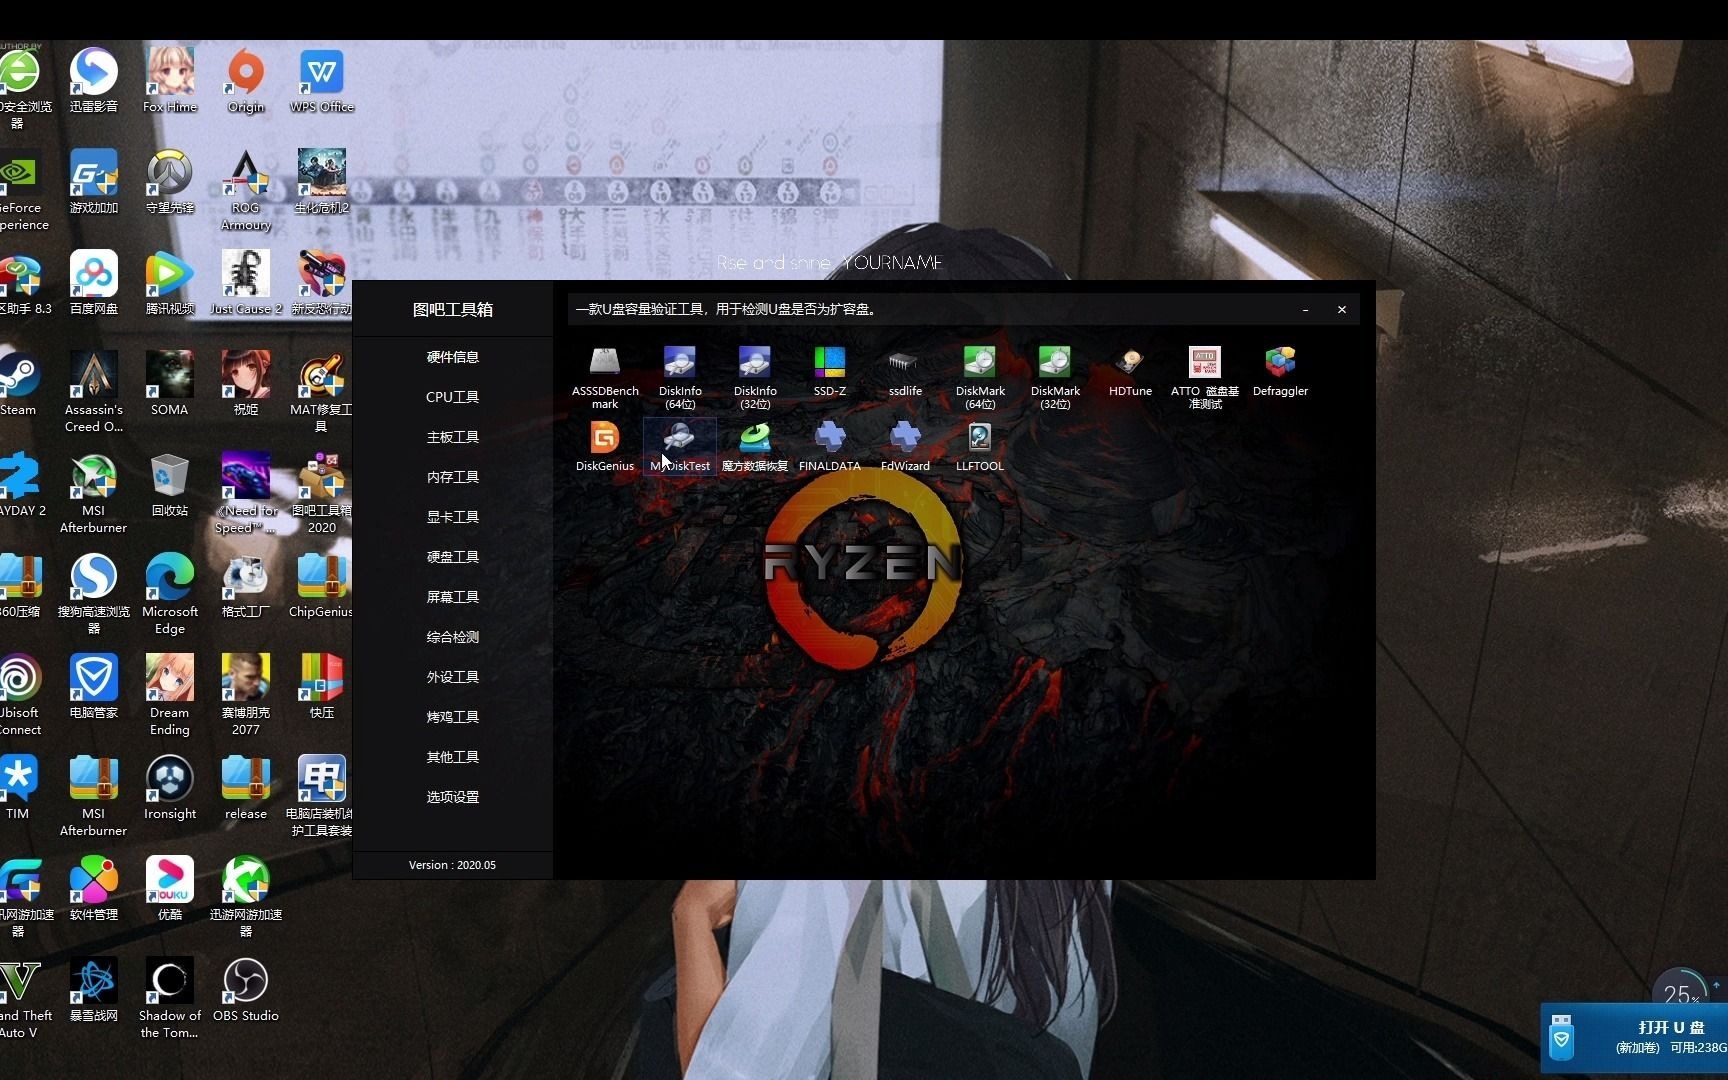1728x1080 pixels.
Task: Open the Origin desktop shortcut
Action: (x=246, y=82)
